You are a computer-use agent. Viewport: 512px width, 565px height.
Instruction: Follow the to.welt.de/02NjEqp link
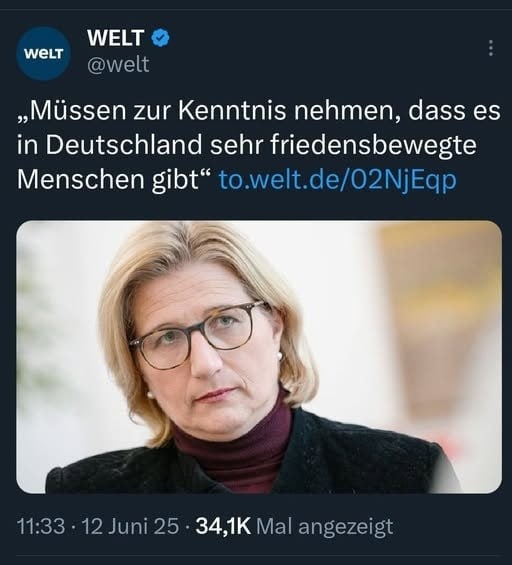tap(338, 179)
